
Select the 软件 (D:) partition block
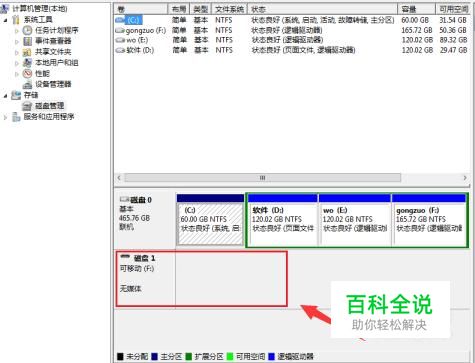coord(283,220)
